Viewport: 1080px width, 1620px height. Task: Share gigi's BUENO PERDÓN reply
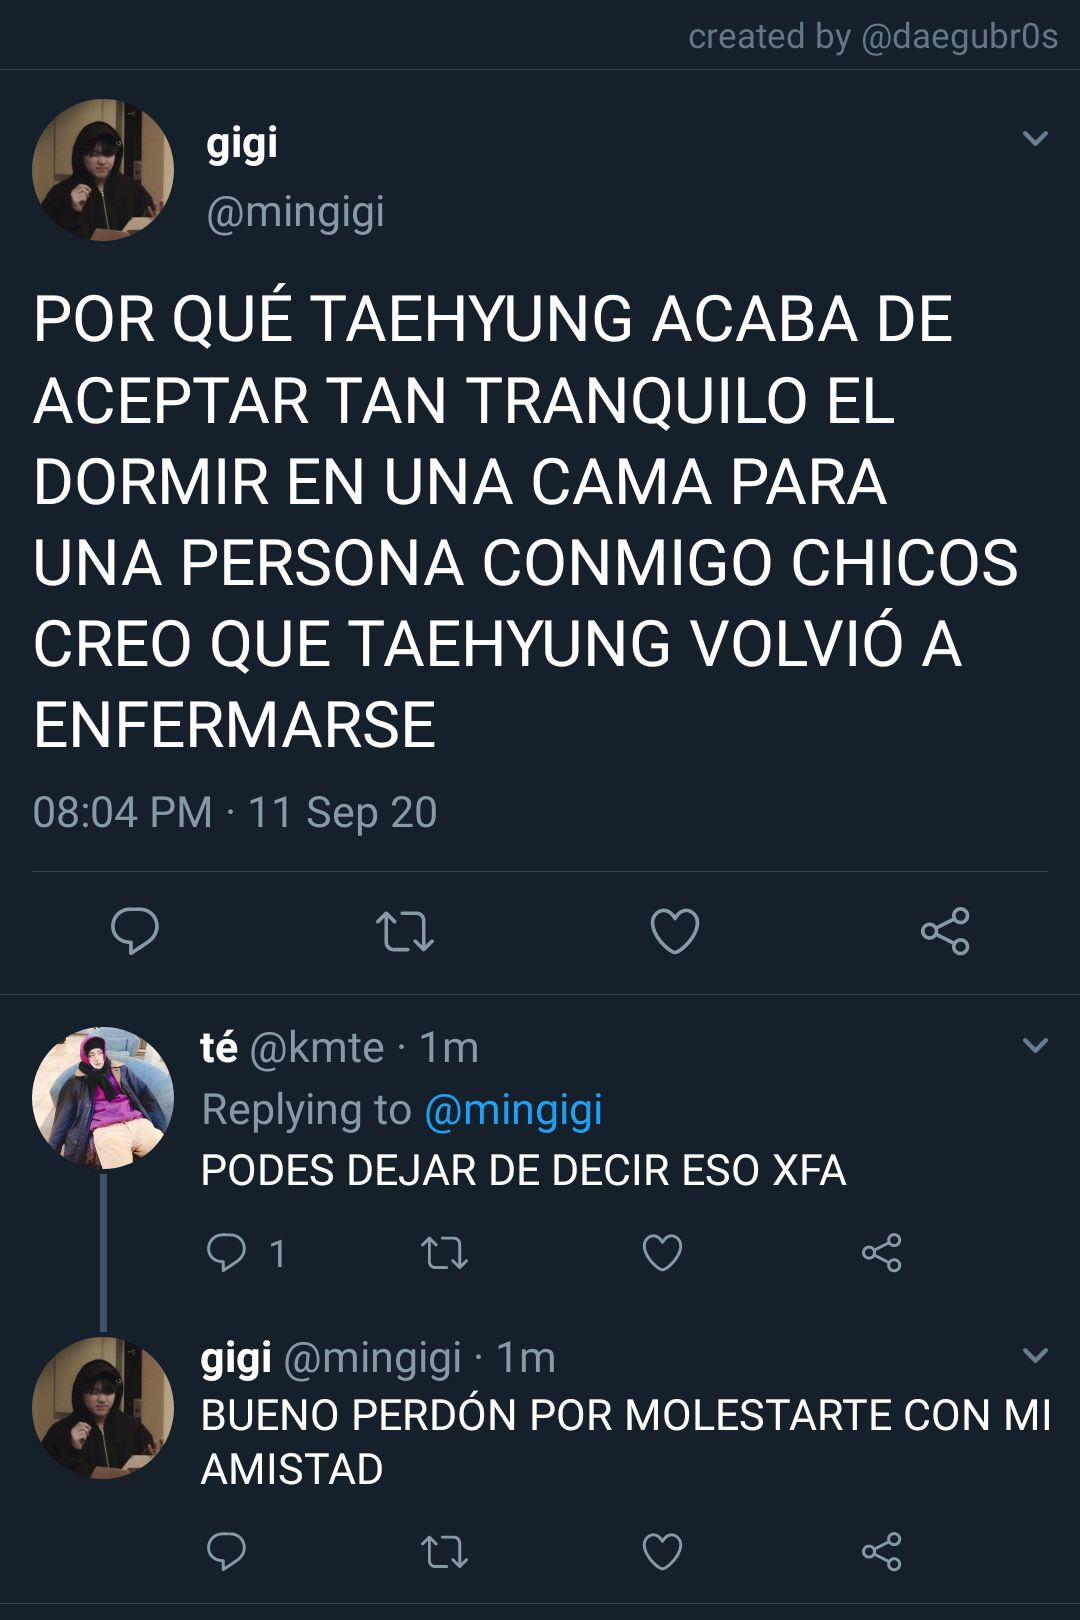pos(881,1552)
